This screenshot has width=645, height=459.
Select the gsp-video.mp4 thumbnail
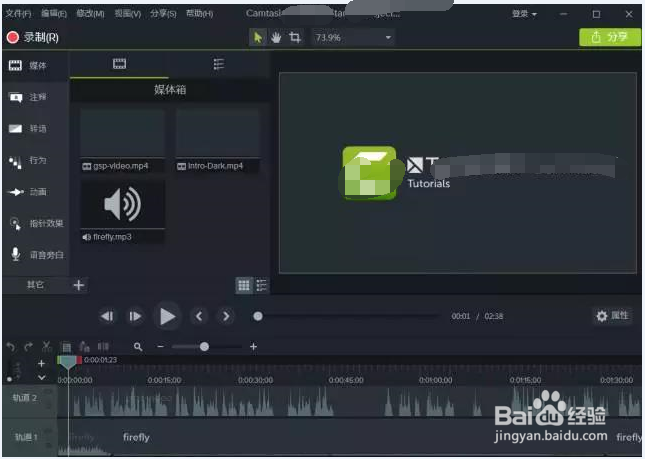[123, 140]
